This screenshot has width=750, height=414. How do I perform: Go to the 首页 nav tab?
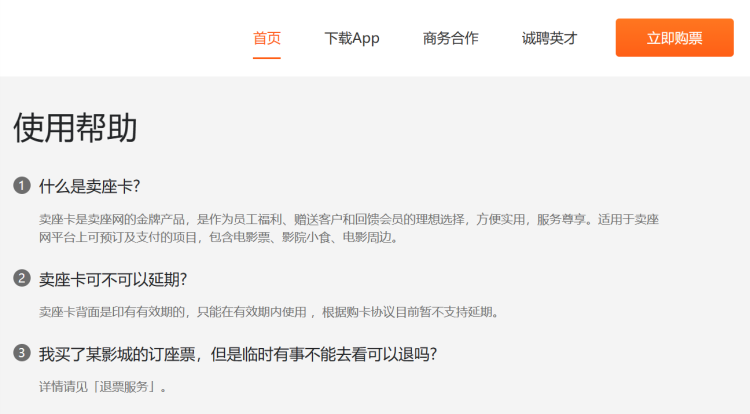[x=267, y=38]
